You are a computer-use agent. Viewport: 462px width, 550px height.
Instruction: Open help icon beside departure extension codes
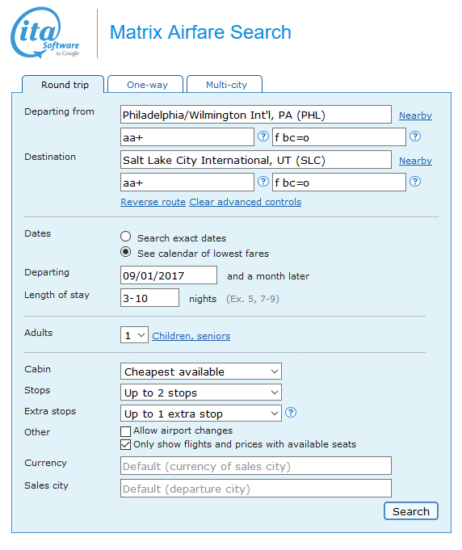415,136
